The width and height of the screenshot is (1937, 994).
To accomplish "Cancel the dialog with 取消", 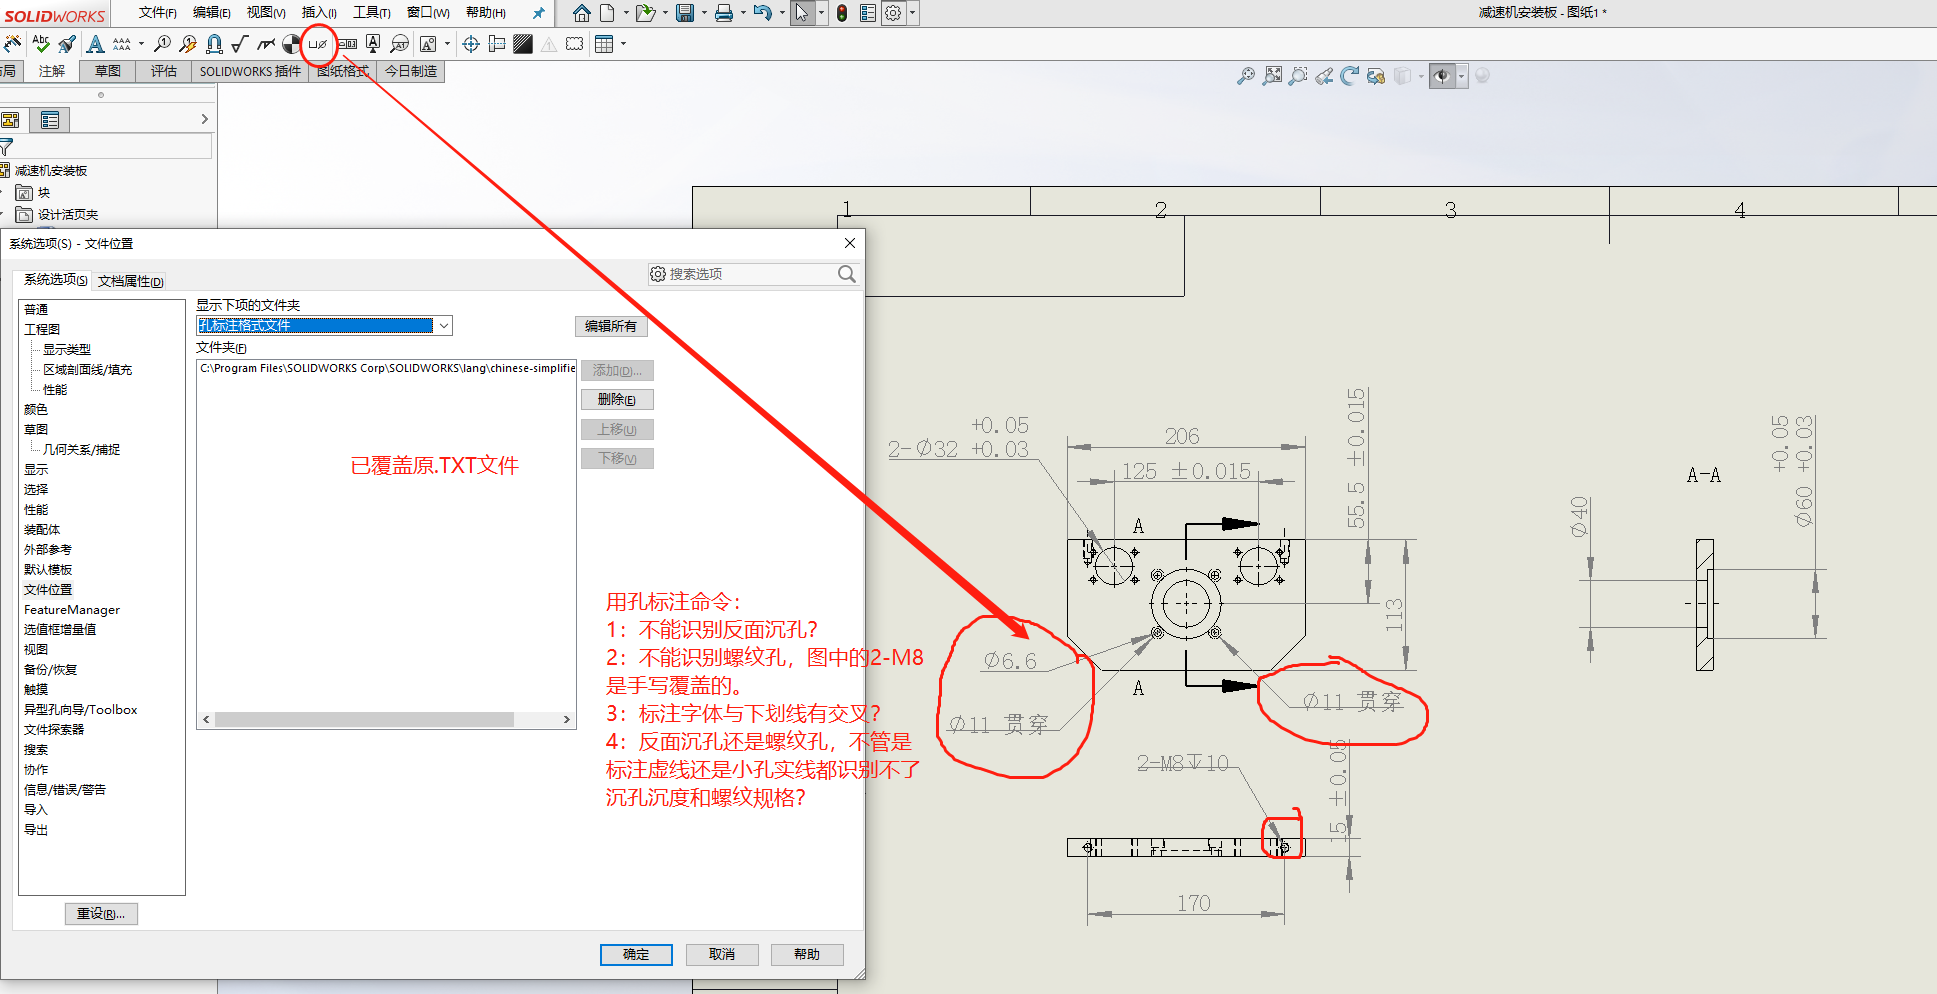I will coord(722,954).
